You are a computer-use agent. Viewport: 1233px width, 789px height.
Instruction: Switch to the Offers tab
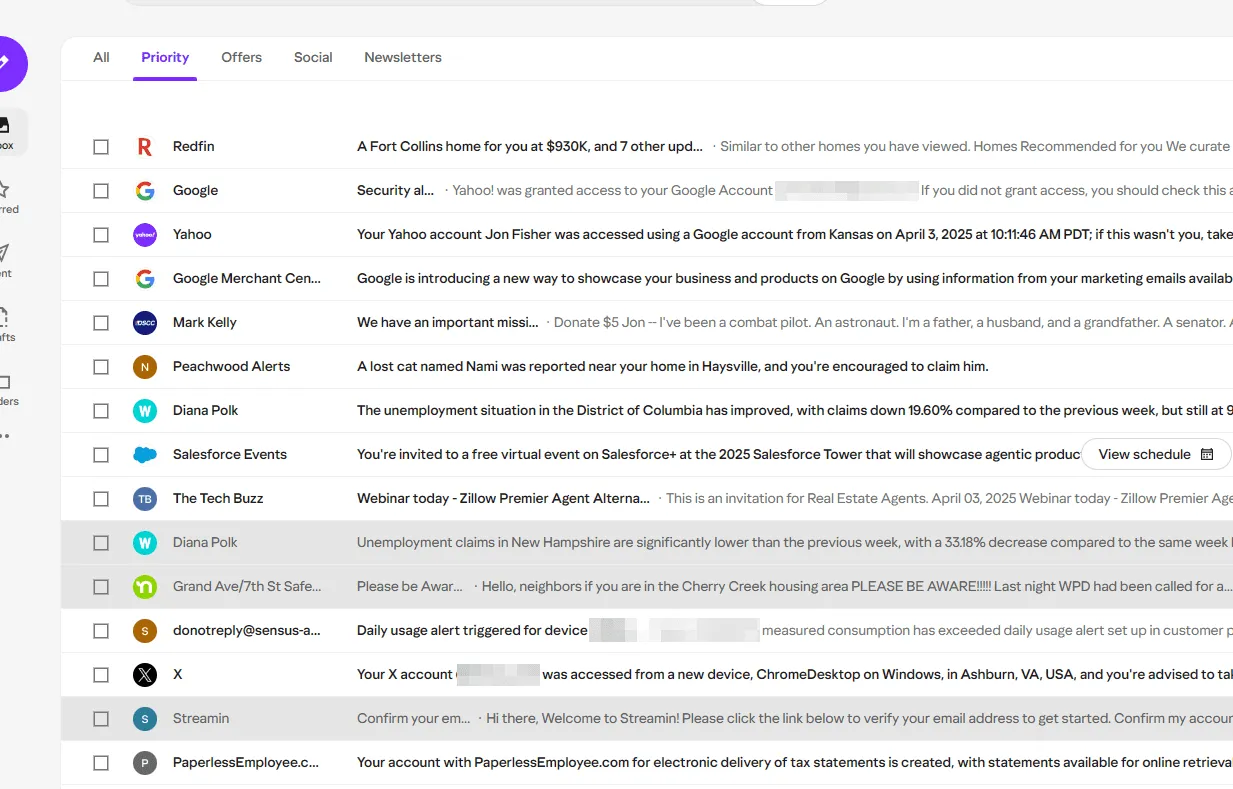[x=241, y=57]
